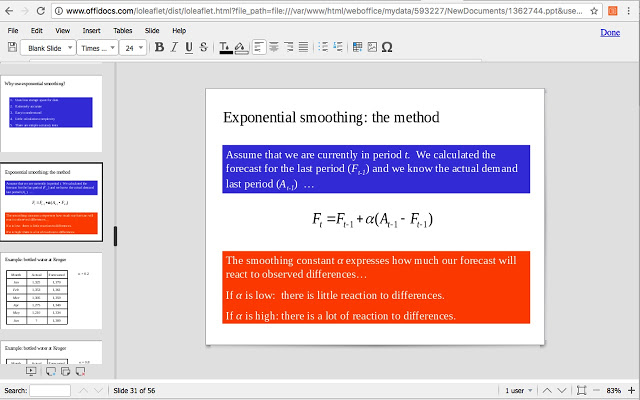Click the Done link
Image resolution: width=640 pixels, height=400 pixels.
click(609, 33)
